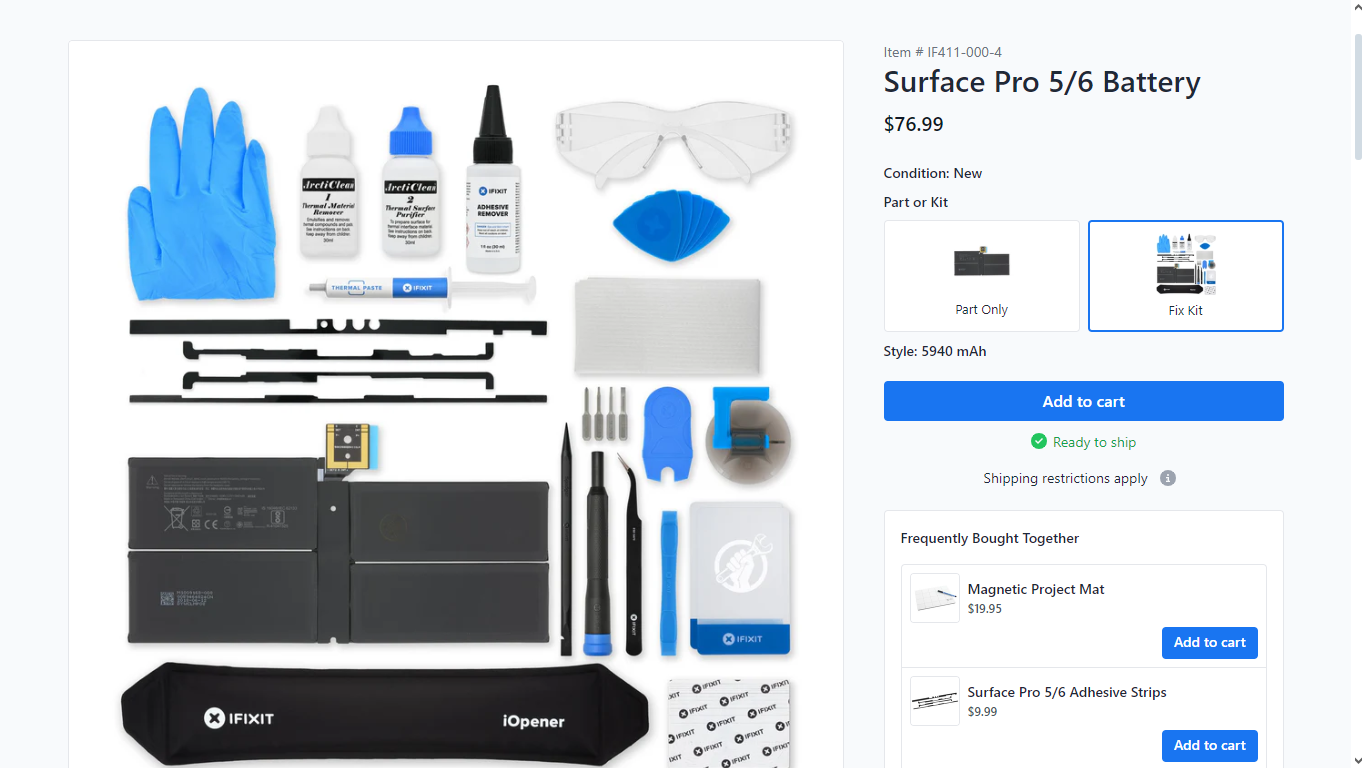Viewport: 1366px width, 768px height.
Task: Add Surface Pro battery to cart
Action: (x=1084, y=401)
